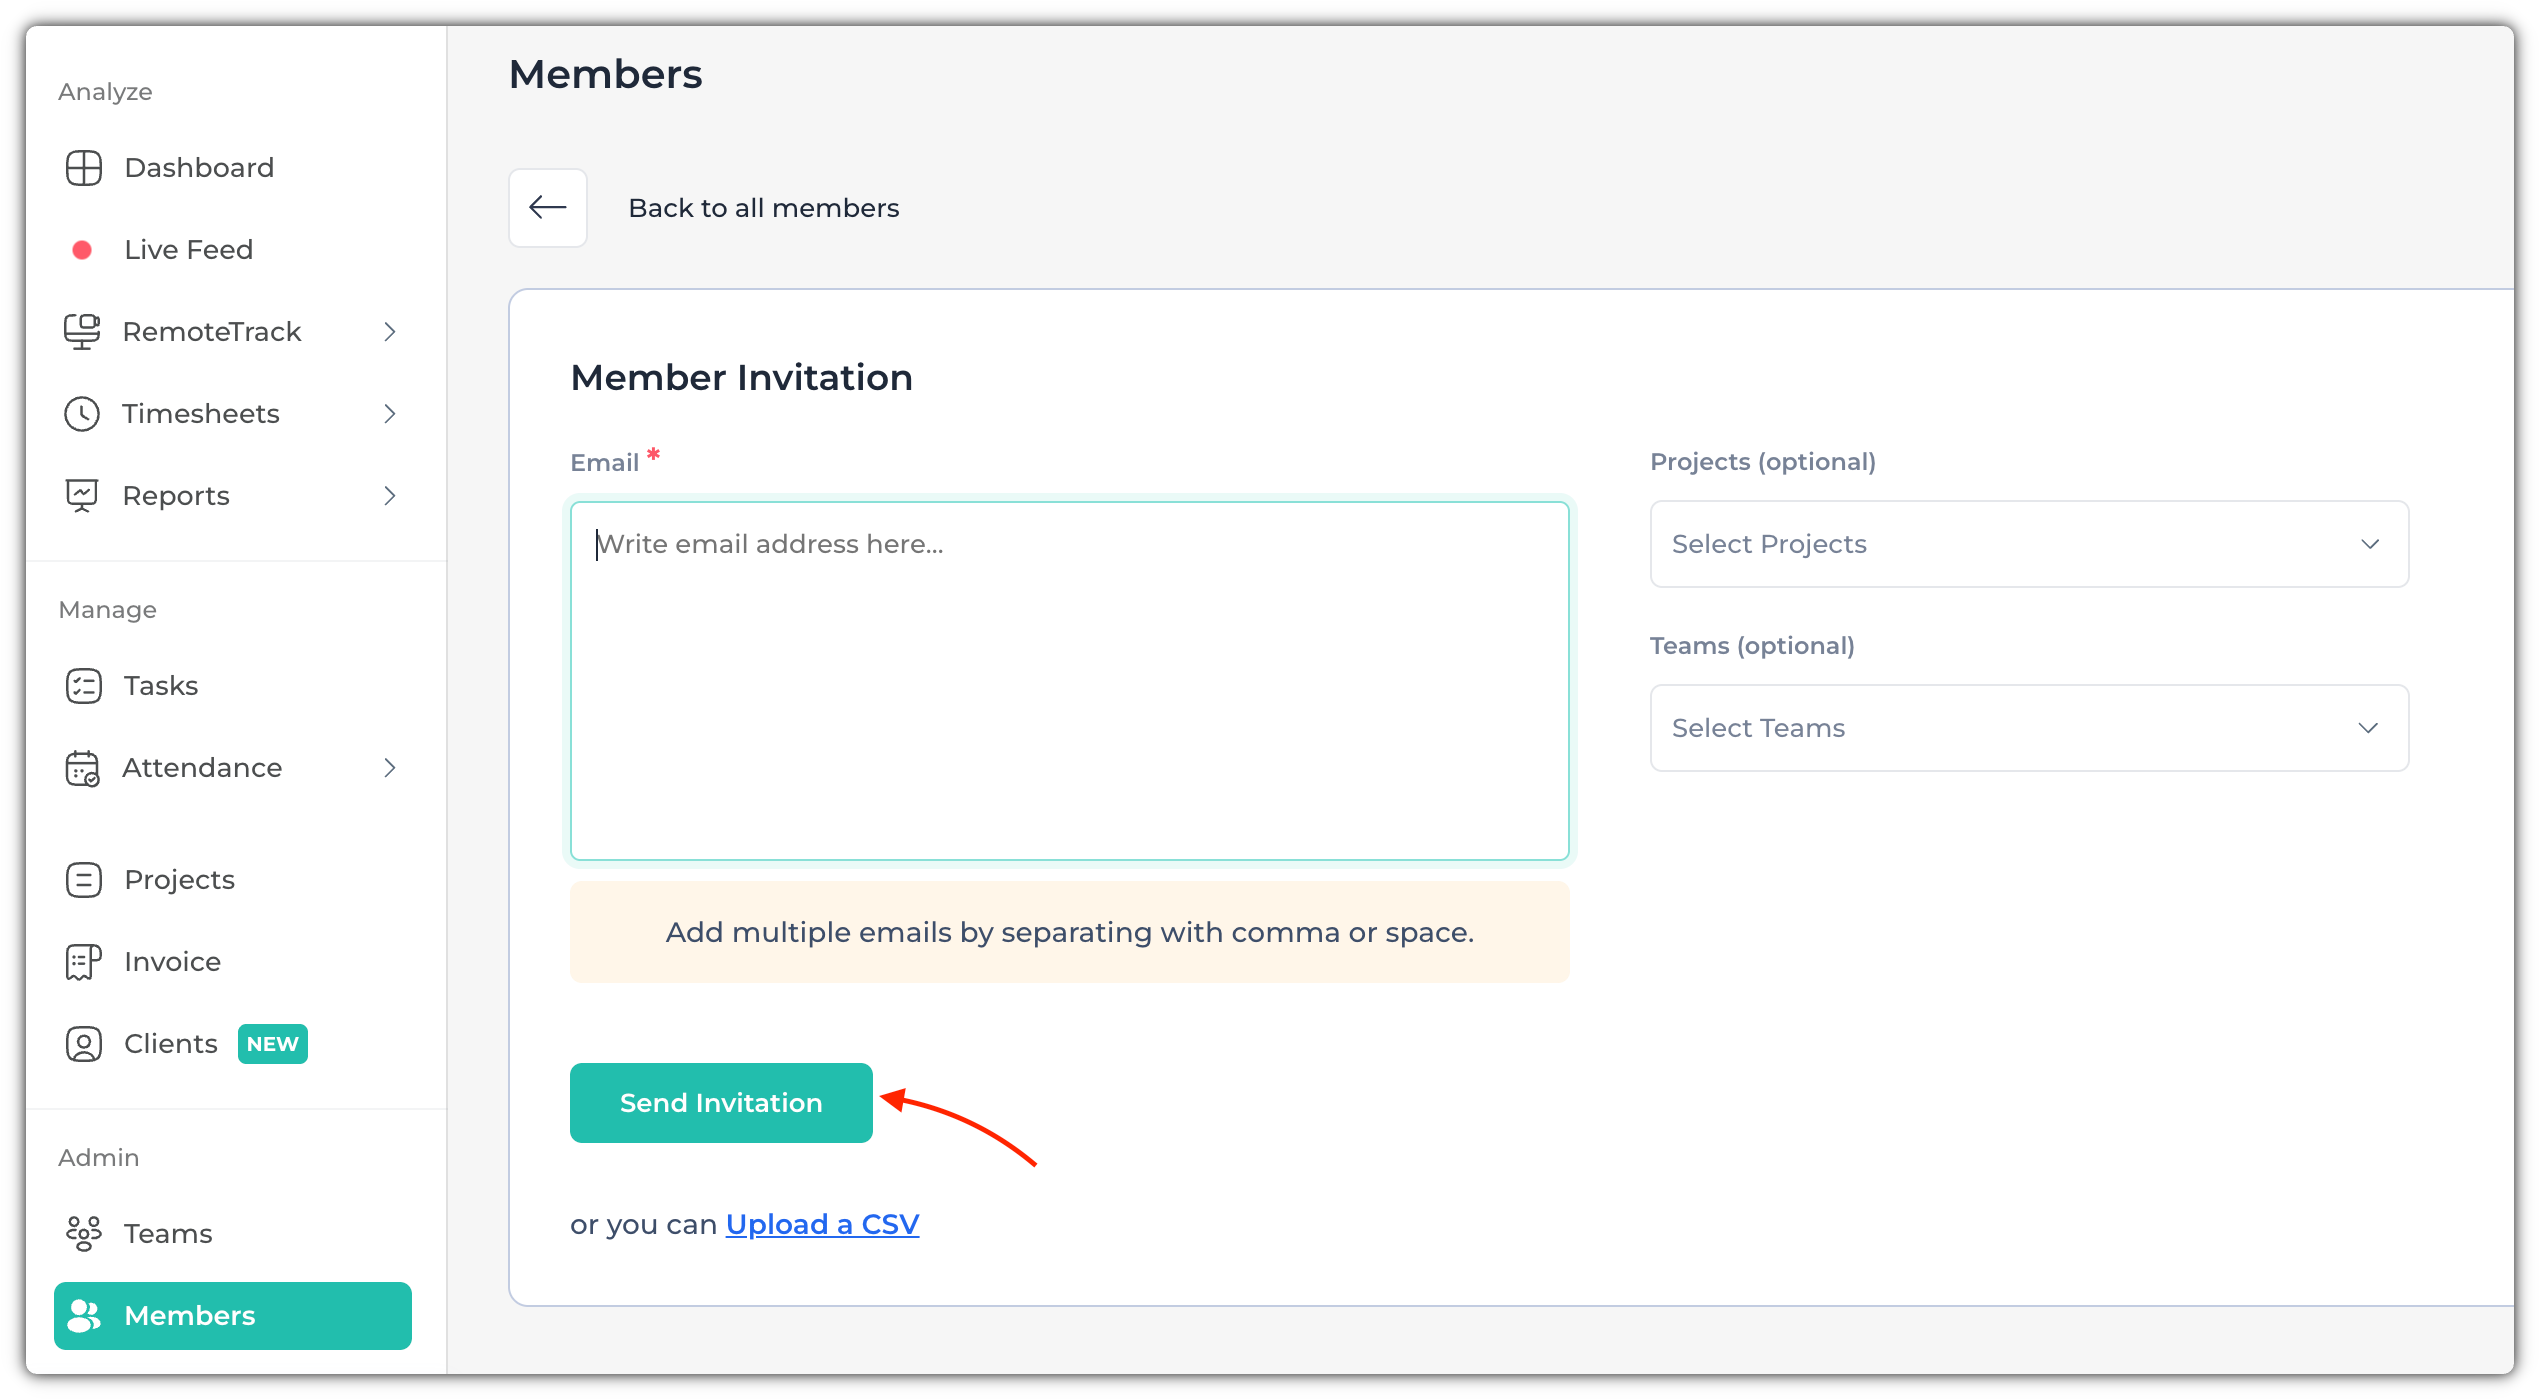
Task: Open Projects in the sidebar
Action: pyautogui.click(x=180, y=880)
